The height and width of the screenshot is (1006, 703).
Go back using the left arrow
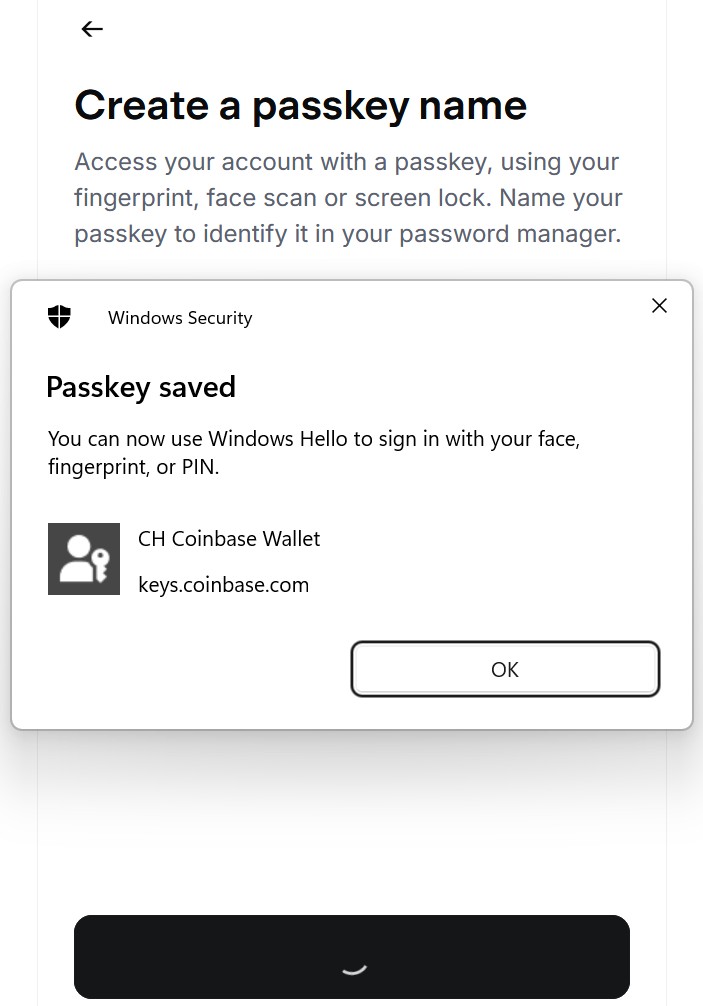pos(92,29)
